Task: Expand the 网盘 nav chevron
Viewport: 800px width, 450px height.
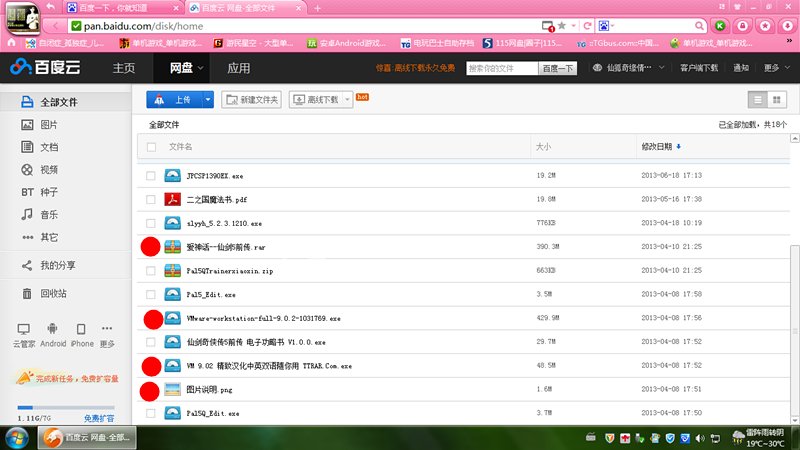Action: (x=201, y=68)
